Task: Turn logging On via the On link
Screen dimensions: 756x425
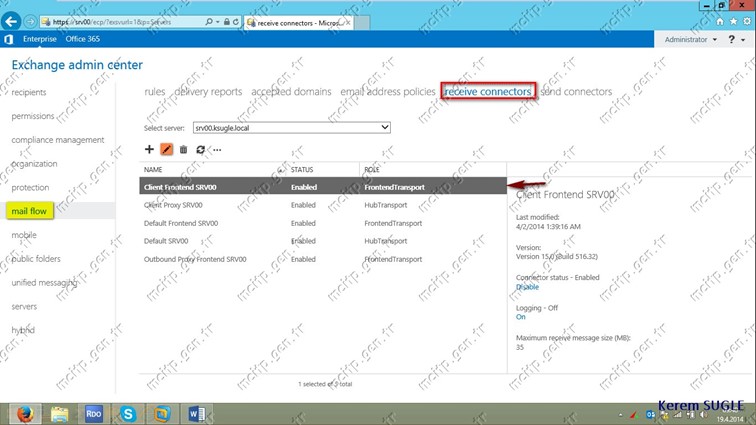Action: (521, 317)
